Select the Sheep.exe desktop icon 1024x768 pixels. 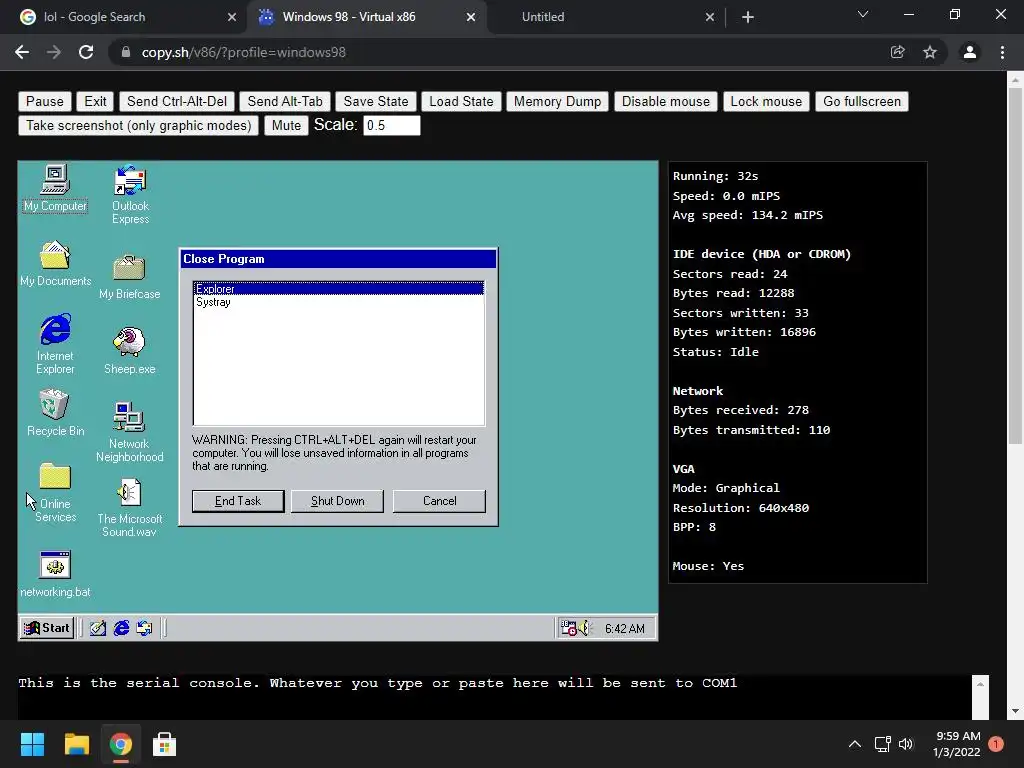click(x=129, y=351)
